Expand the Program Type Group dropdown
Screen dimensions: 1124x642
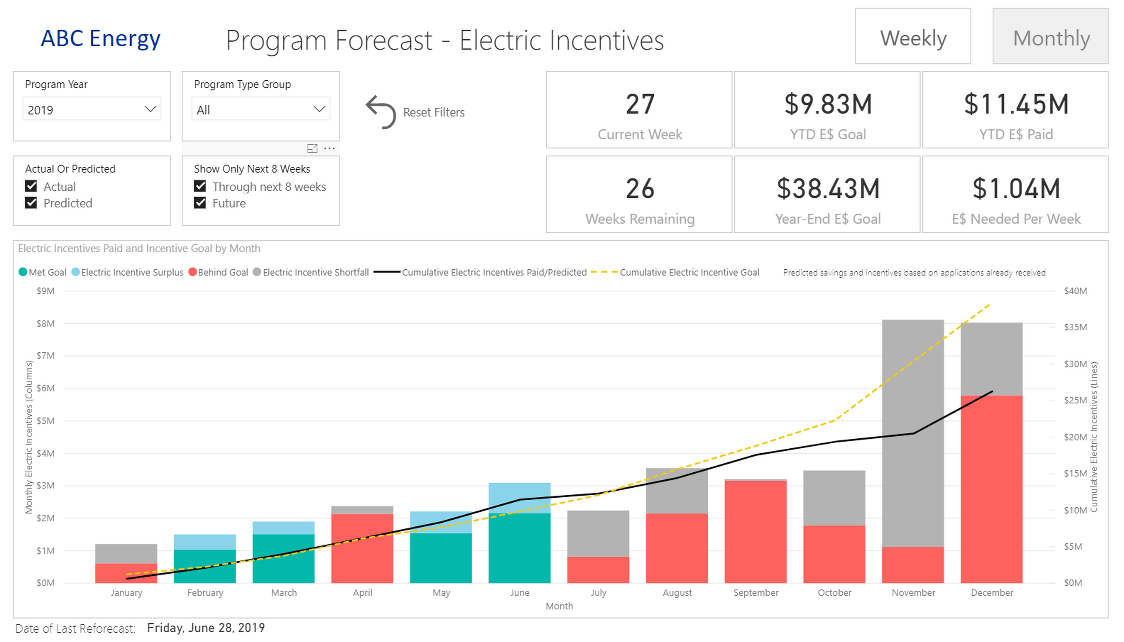tap(320, 109)
